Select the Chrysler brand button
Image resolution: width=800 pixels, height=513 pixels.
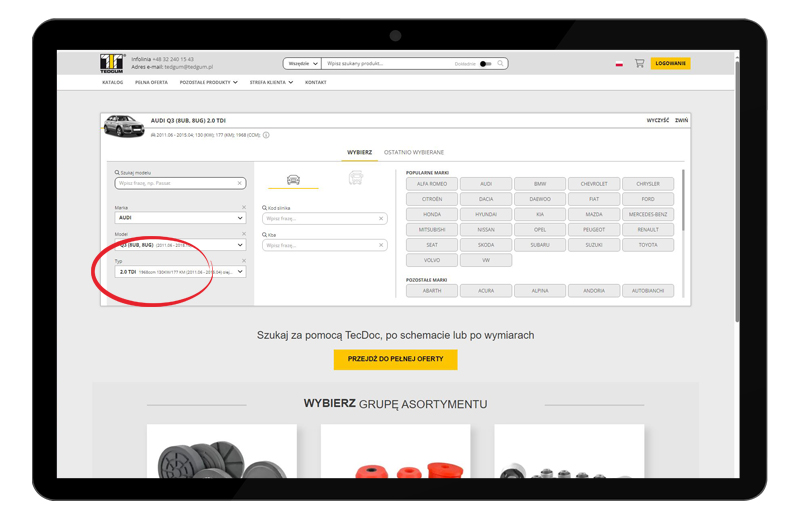(x=648, y=184)
